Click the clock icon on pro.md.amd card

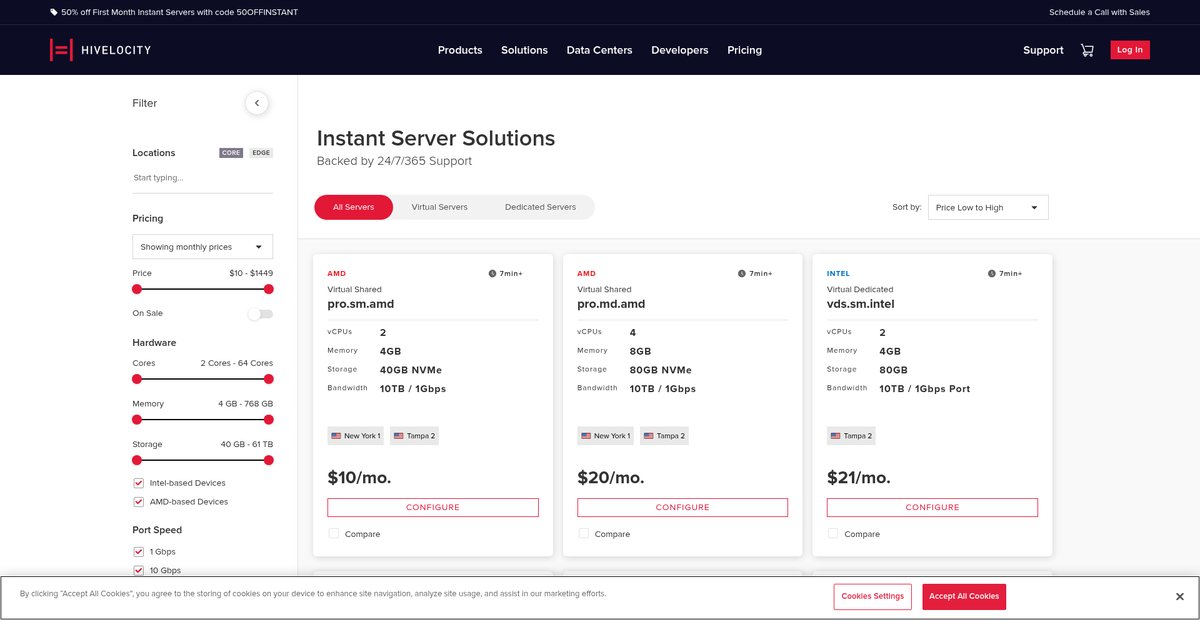click(742, 273)
